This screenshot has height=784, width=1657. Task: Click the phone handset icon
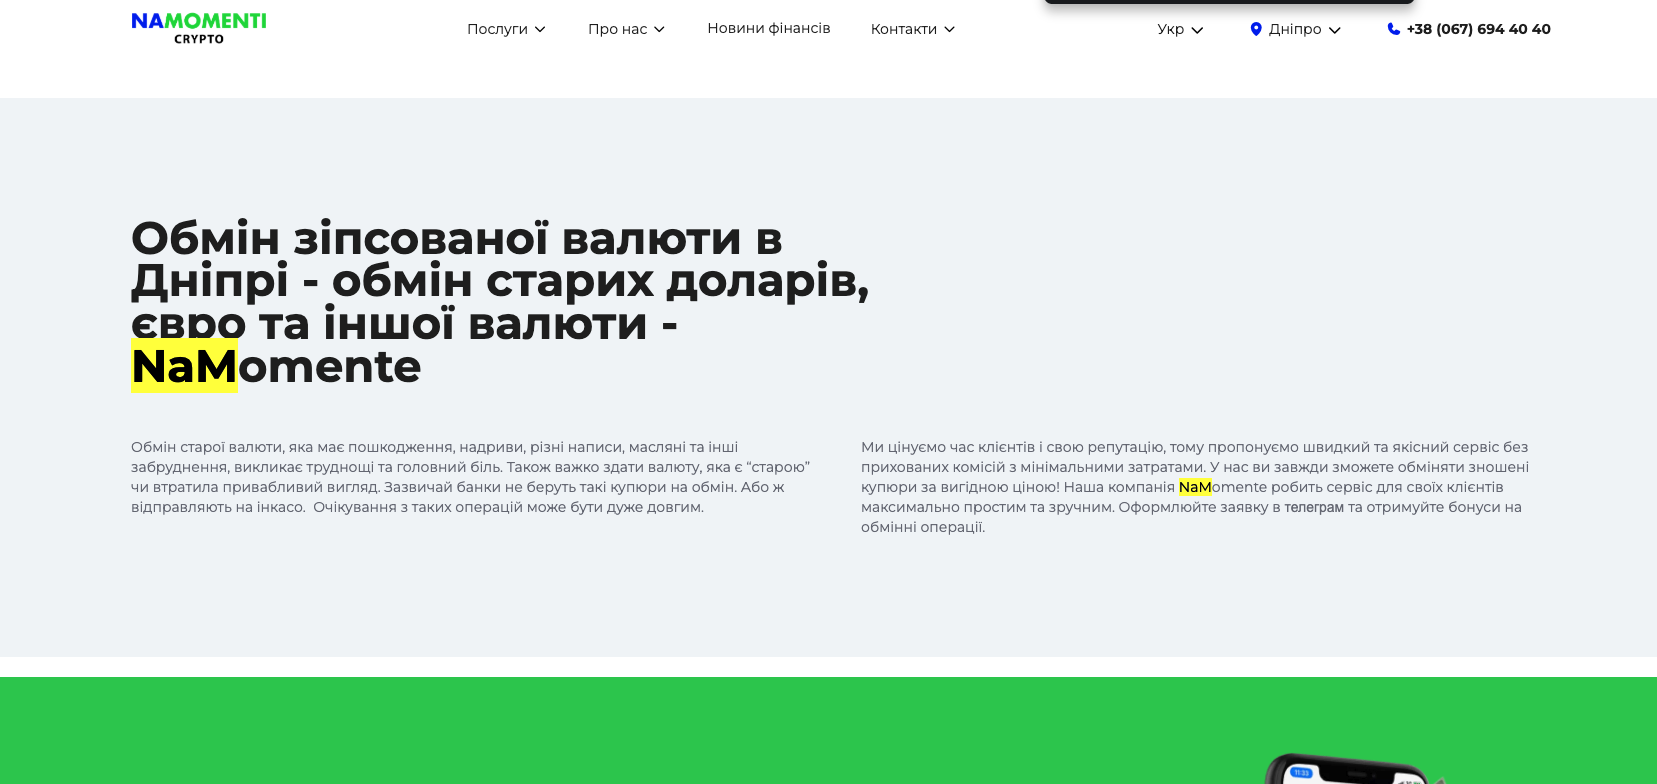(1394, 29)
